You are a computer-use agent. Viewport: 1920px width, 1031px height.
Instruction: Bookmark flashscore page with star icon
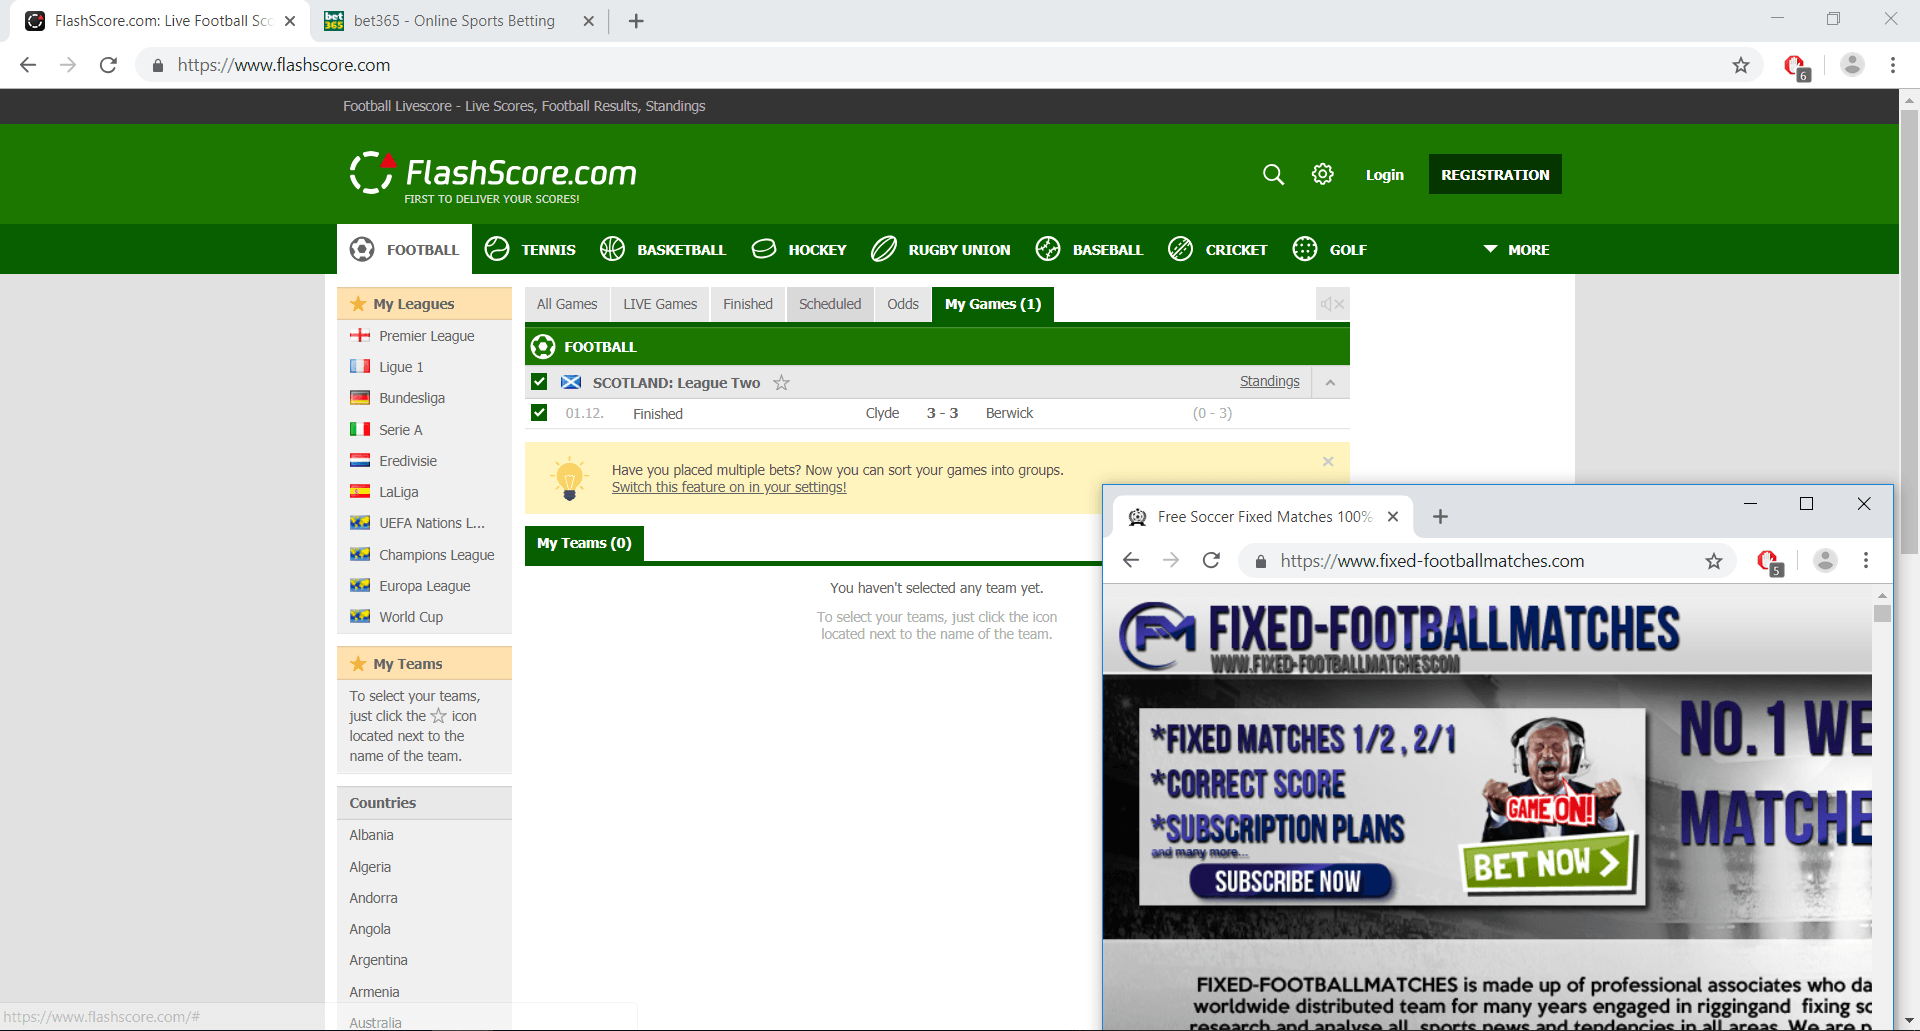pos(1741,65)
